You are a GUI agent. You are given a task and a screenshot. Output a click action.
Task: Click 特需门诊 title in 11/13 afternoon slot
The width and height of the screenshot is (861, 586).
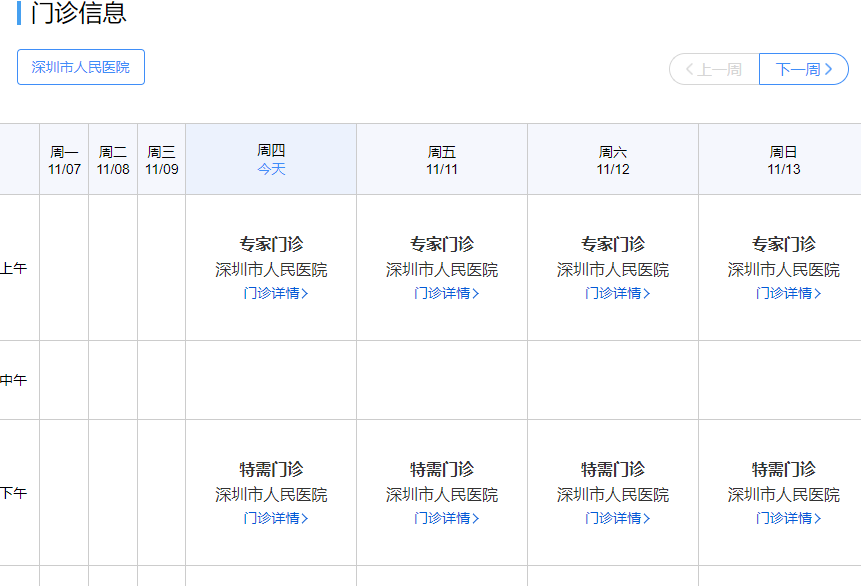pos(784,469)
